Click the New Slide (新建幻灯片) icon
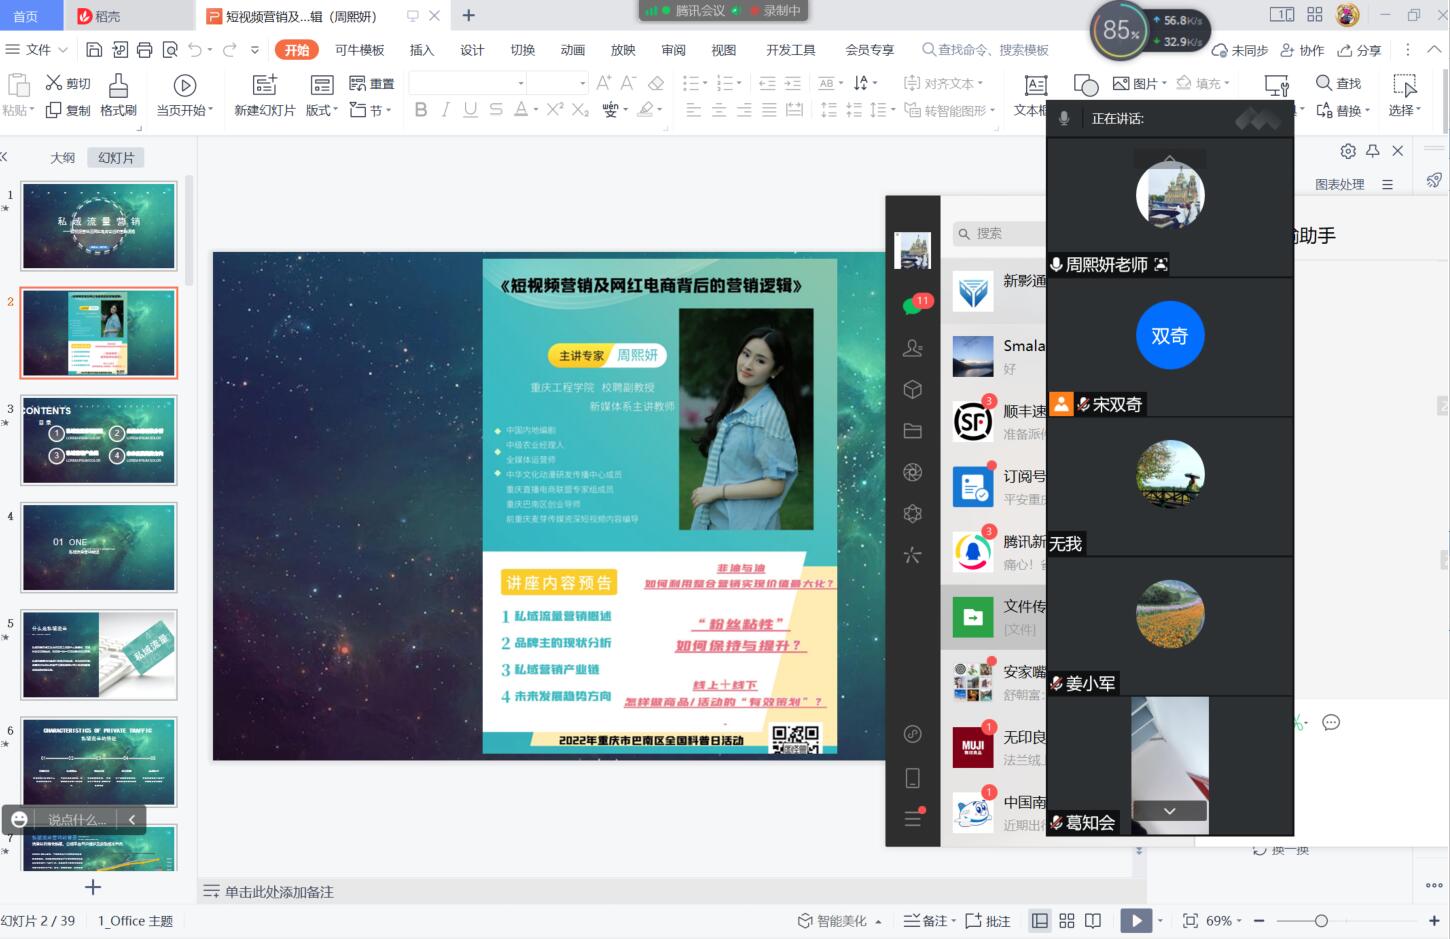1450x939 pixels. point(264,86)
